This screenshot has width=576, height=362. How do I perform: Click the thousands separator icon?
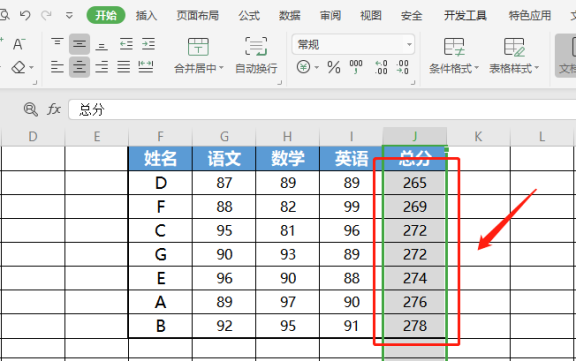[x=356, y=67]
